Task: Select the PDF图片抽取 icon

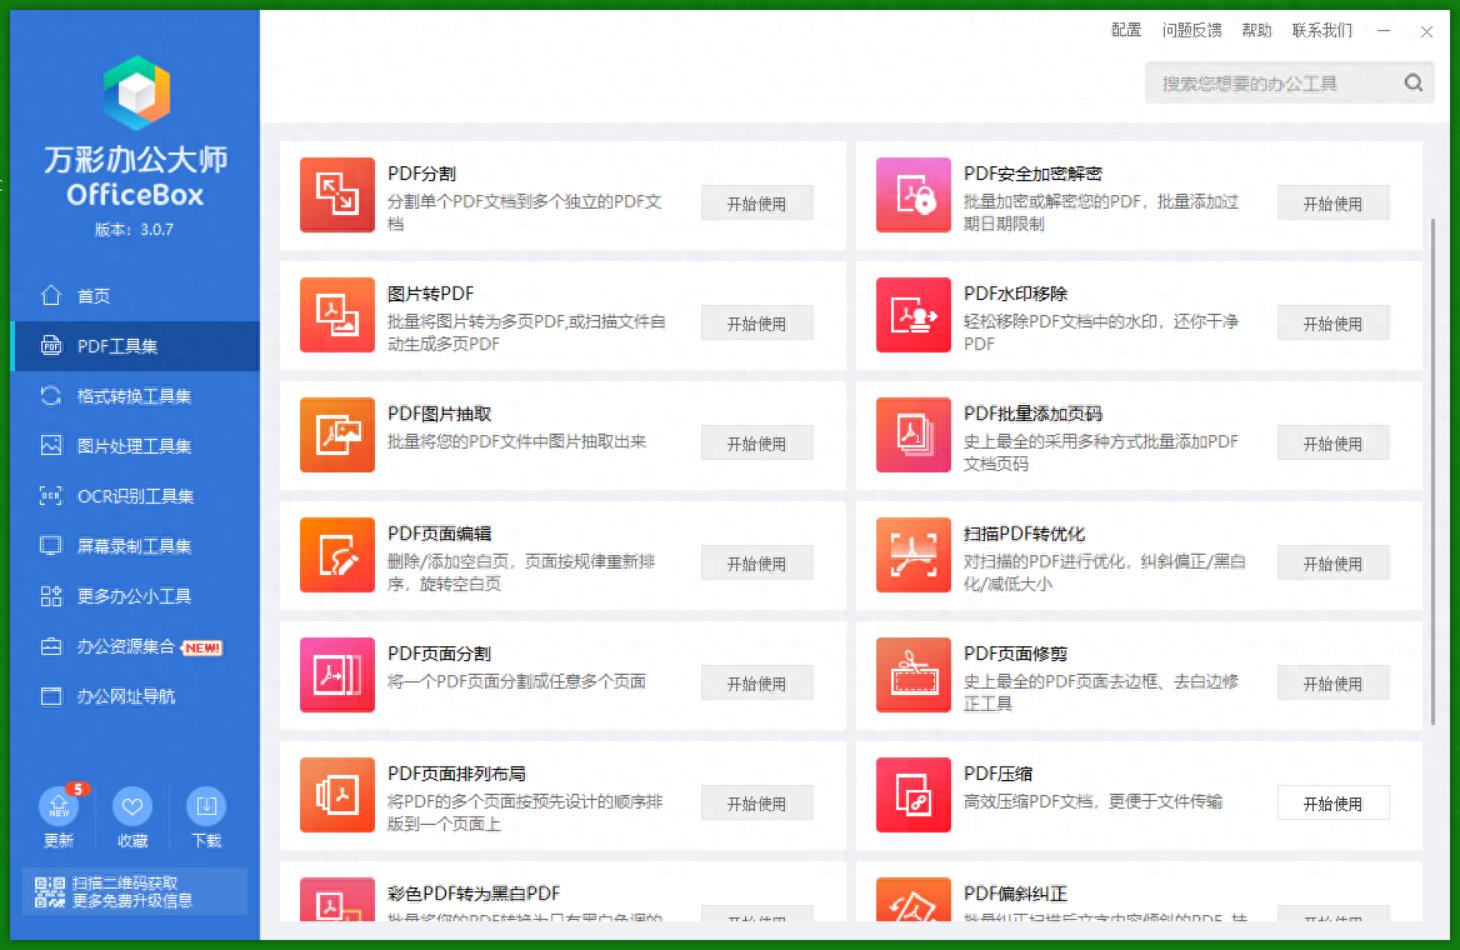Action: point(337,435)
